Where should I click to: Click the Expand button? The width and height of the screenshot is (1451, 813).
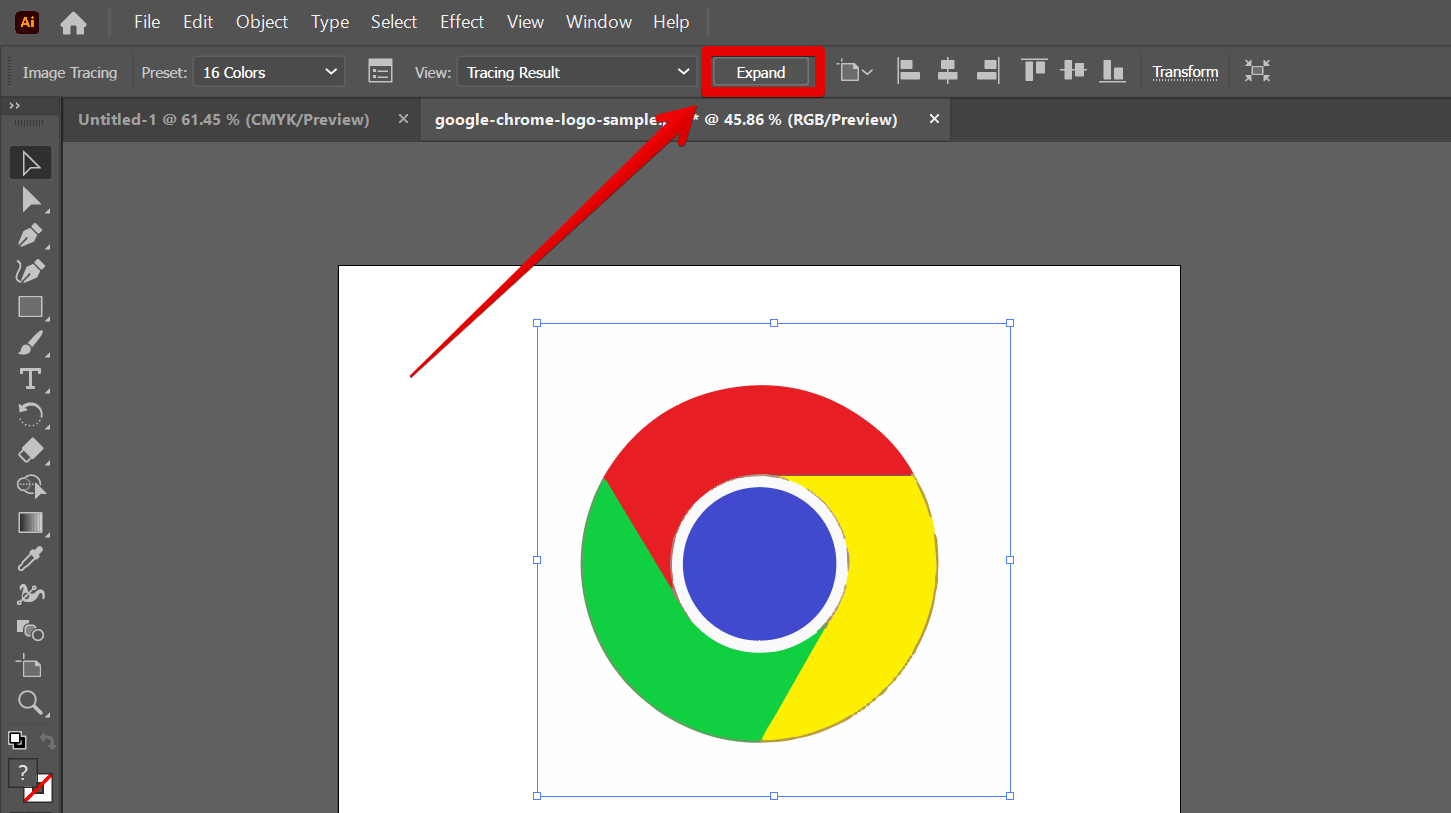tap(761, 71)
